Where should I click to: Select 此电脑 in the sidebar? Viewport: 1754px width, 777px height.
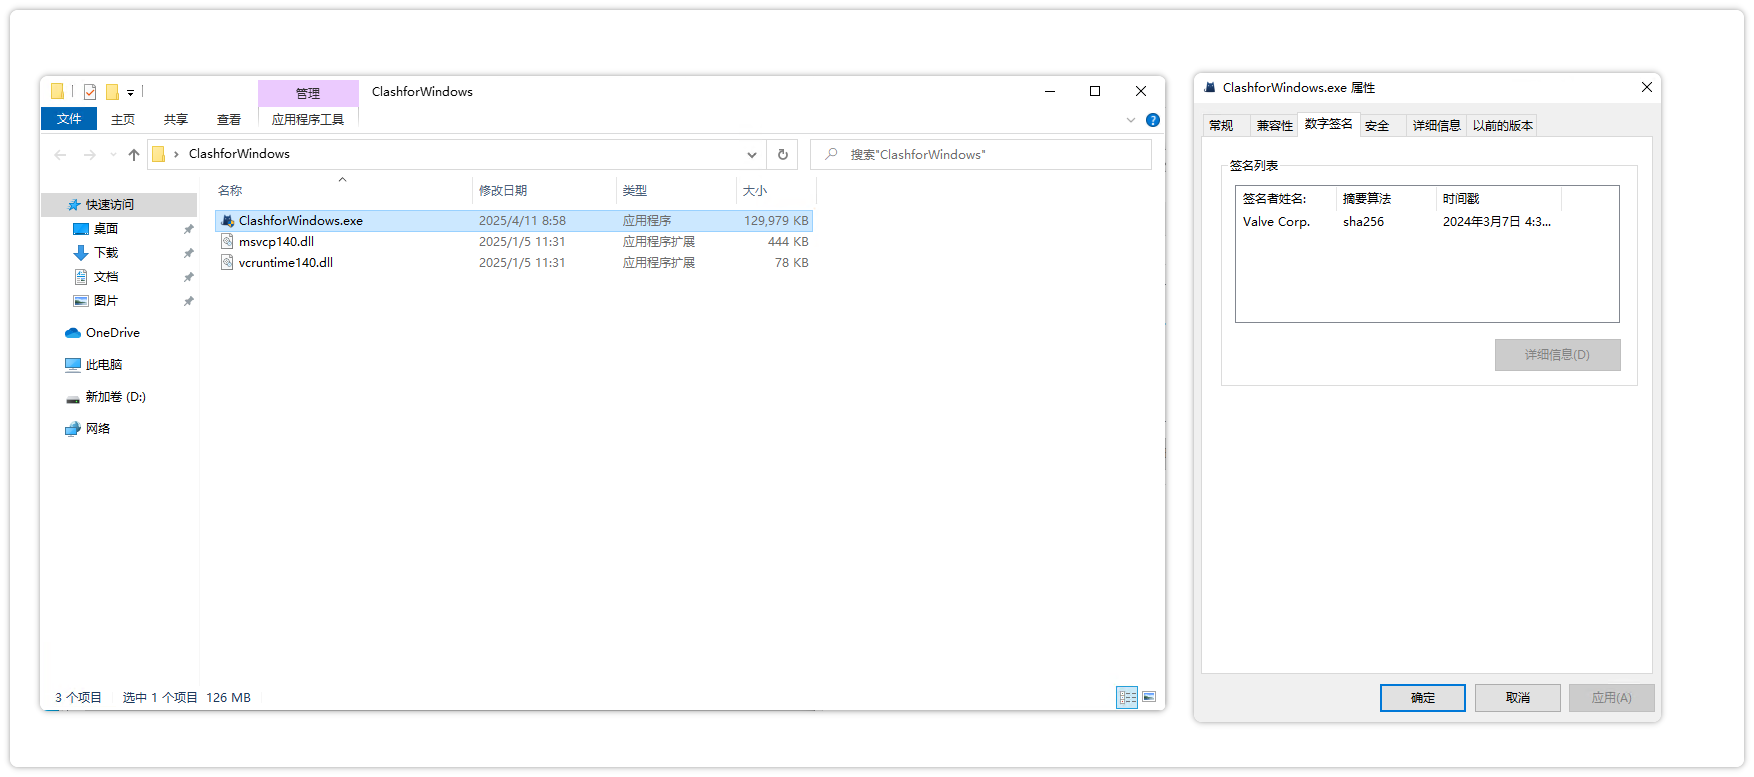[x=103, y=365]
